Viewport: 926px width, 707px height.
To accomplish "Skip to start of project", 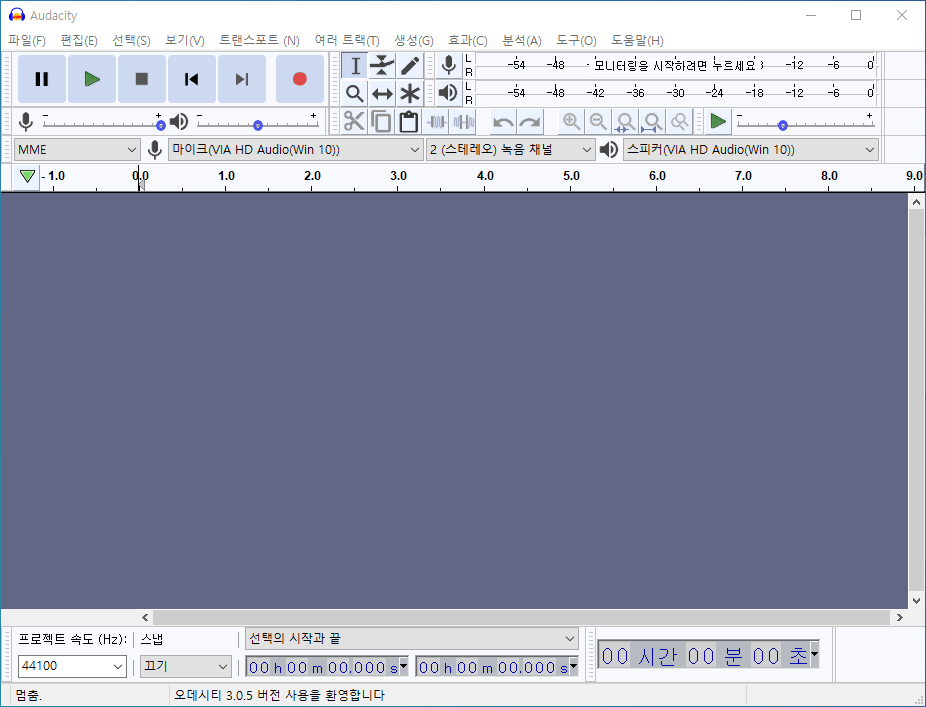I will coord(191,79).
